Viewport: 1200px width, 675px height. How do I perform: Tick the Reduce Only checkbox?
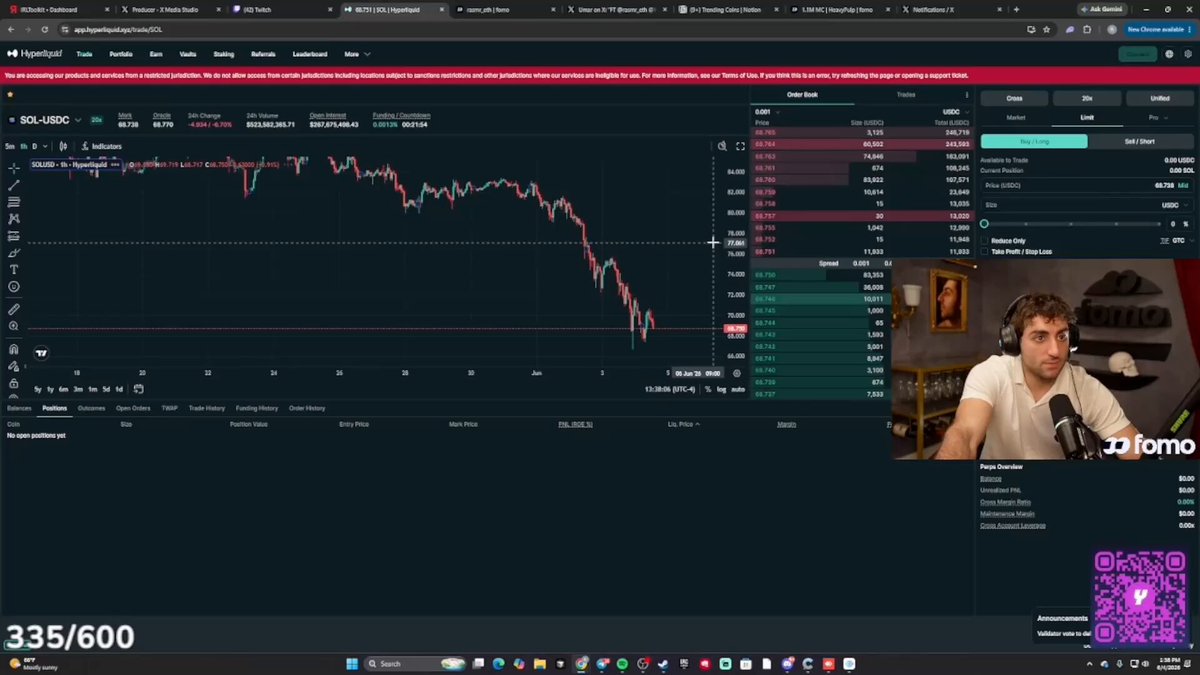pyautogui.click(x=985, y=241)
